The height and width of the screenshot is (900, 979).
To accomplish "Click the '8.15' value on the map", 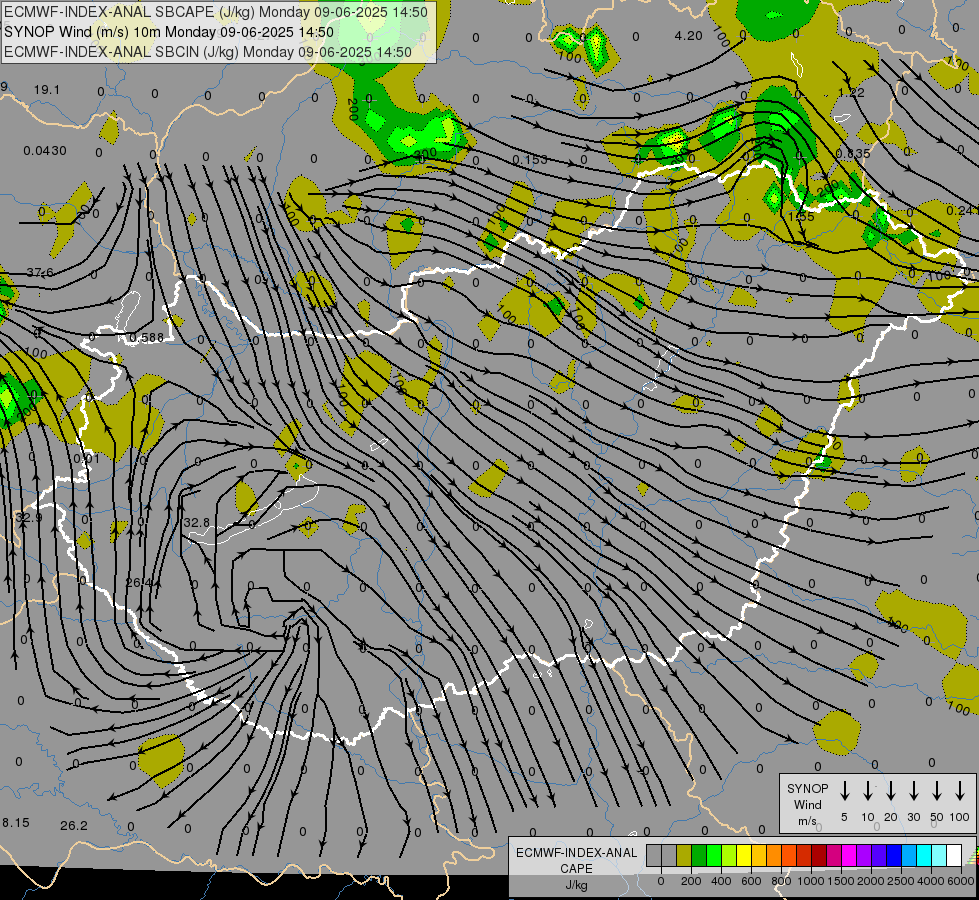I will (16, 823).
